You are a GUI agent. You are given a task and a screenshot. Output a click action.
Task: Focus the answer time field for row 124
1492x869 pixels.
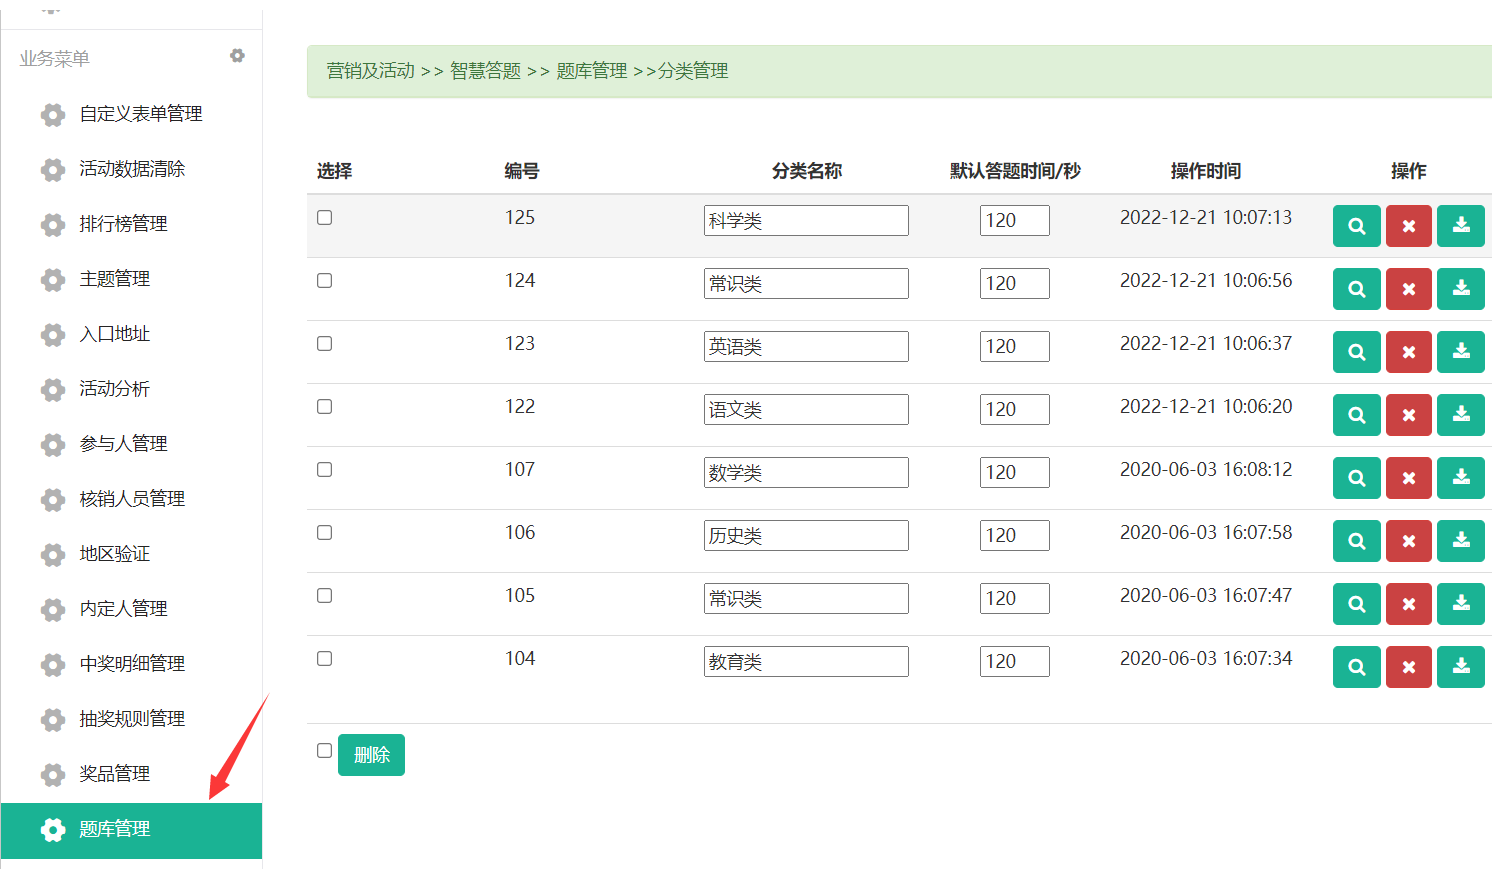click(x=1014, y=284)
